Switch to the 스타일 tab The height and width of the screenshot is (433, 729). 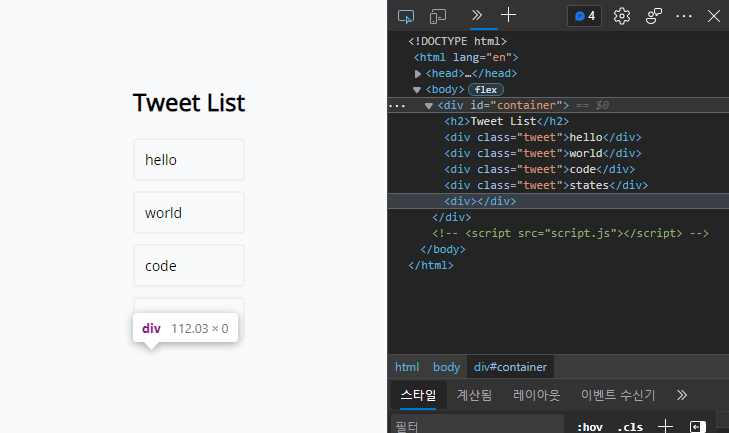[418, 395]
